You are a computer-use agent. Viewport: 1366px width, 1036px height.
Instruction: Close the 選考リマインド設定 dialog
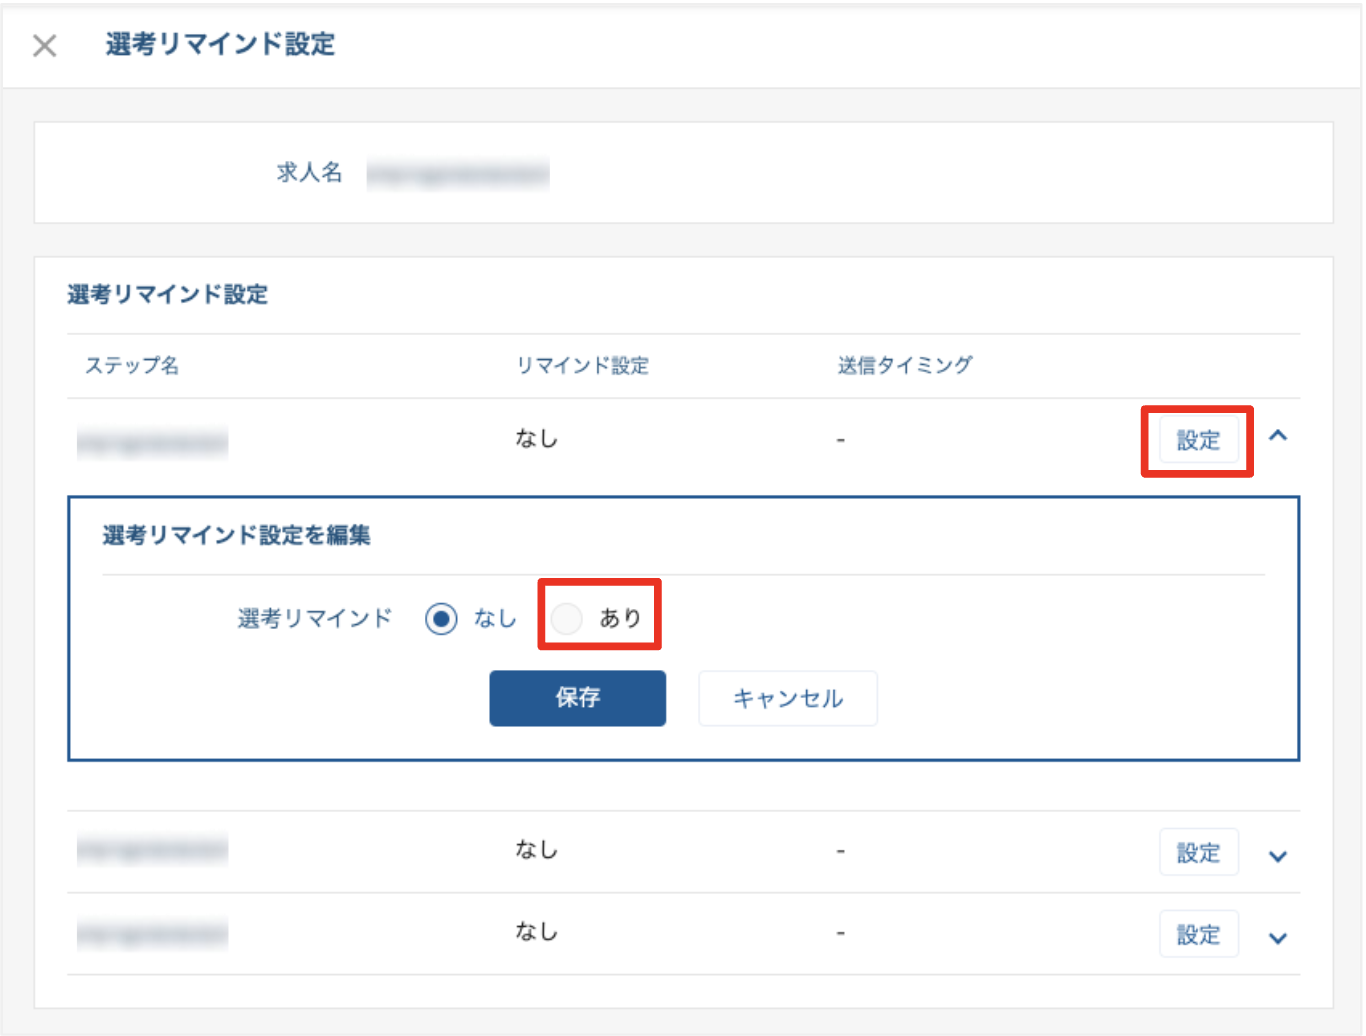(44, 46)
